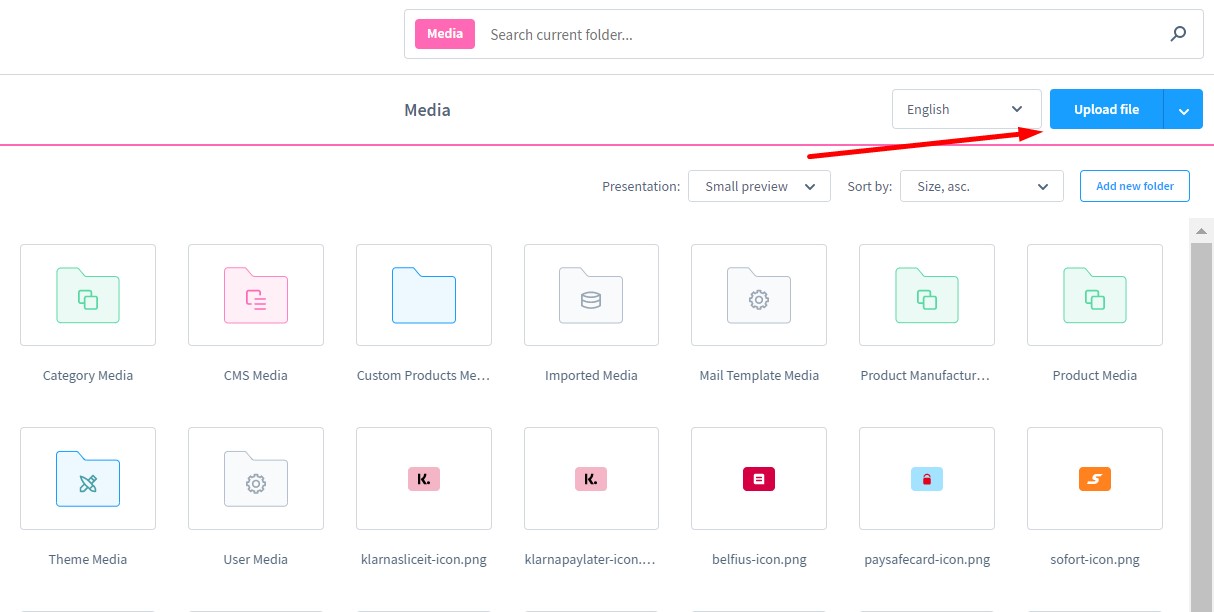This screenshot has height=612, width=1214.
Task: Click the Category Media label
Action: (88, 376)
